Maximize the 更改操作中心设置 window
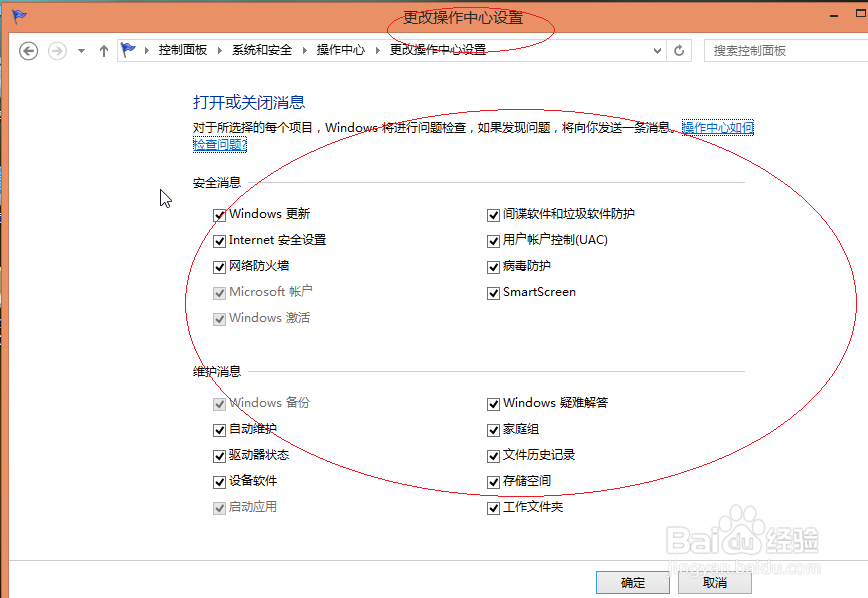868x598 pixels. [x=861, y=13]
